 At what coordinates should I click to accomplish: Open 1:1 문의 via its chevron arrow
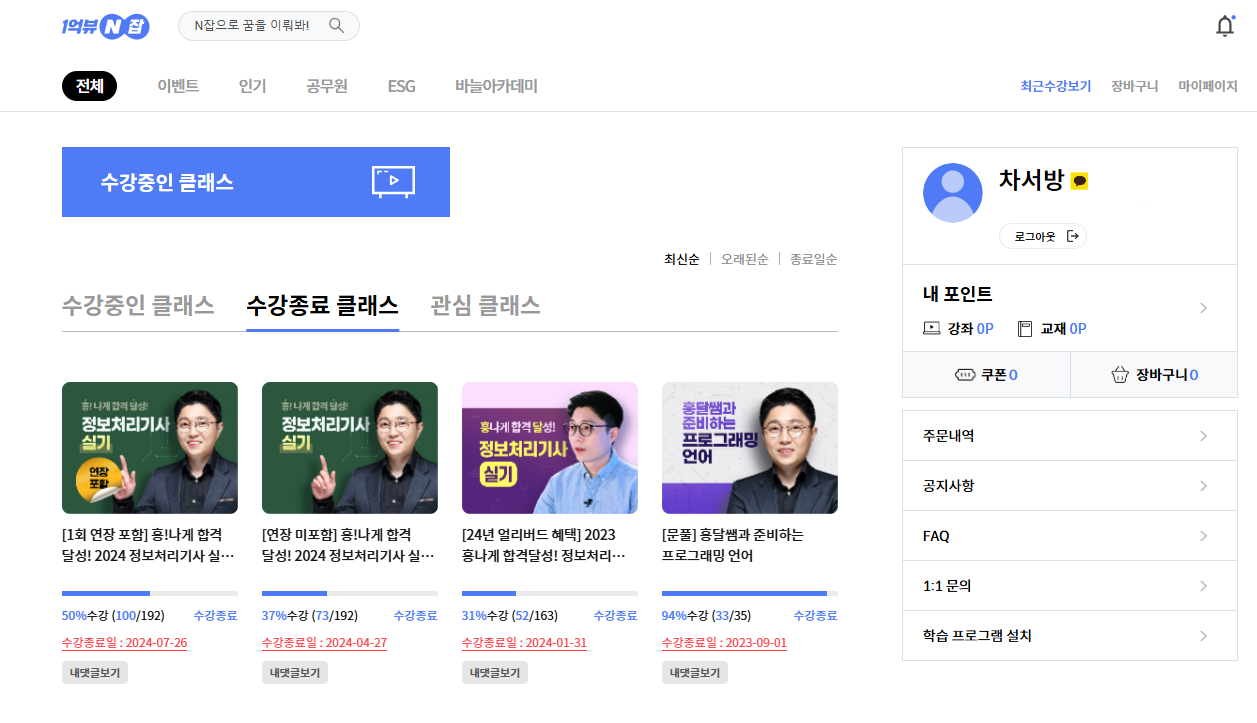pos(1203,586)
